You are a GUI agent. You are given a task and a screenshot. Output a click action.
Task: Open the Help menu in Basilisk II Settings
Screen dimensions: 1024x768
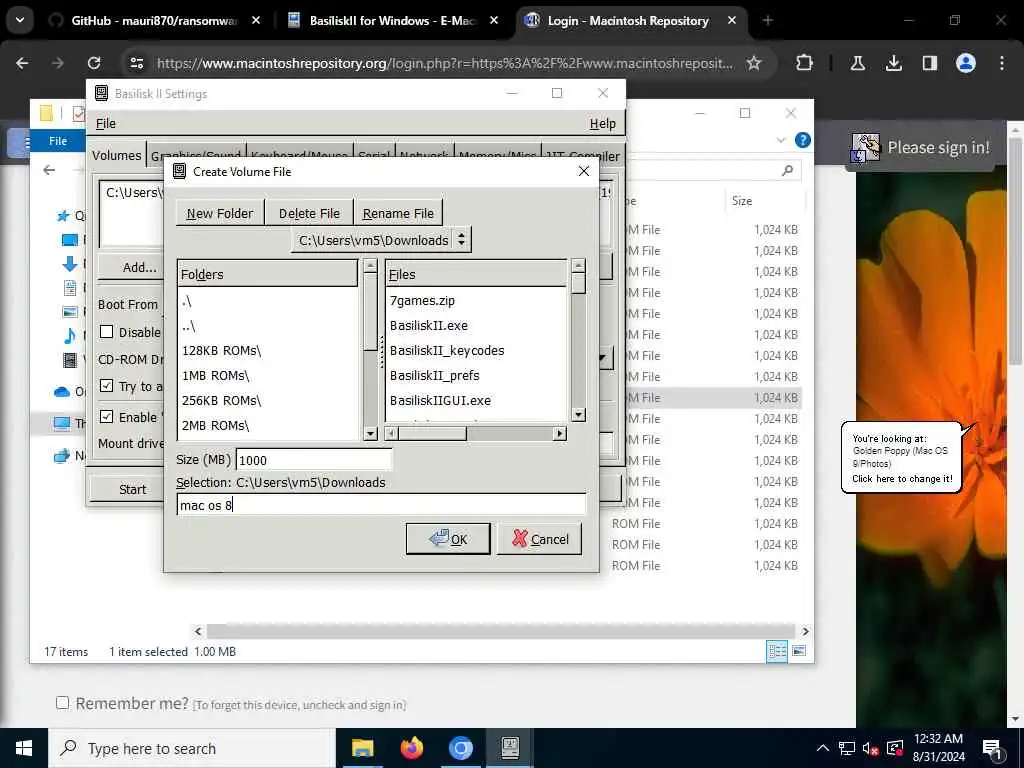point(602,123)
